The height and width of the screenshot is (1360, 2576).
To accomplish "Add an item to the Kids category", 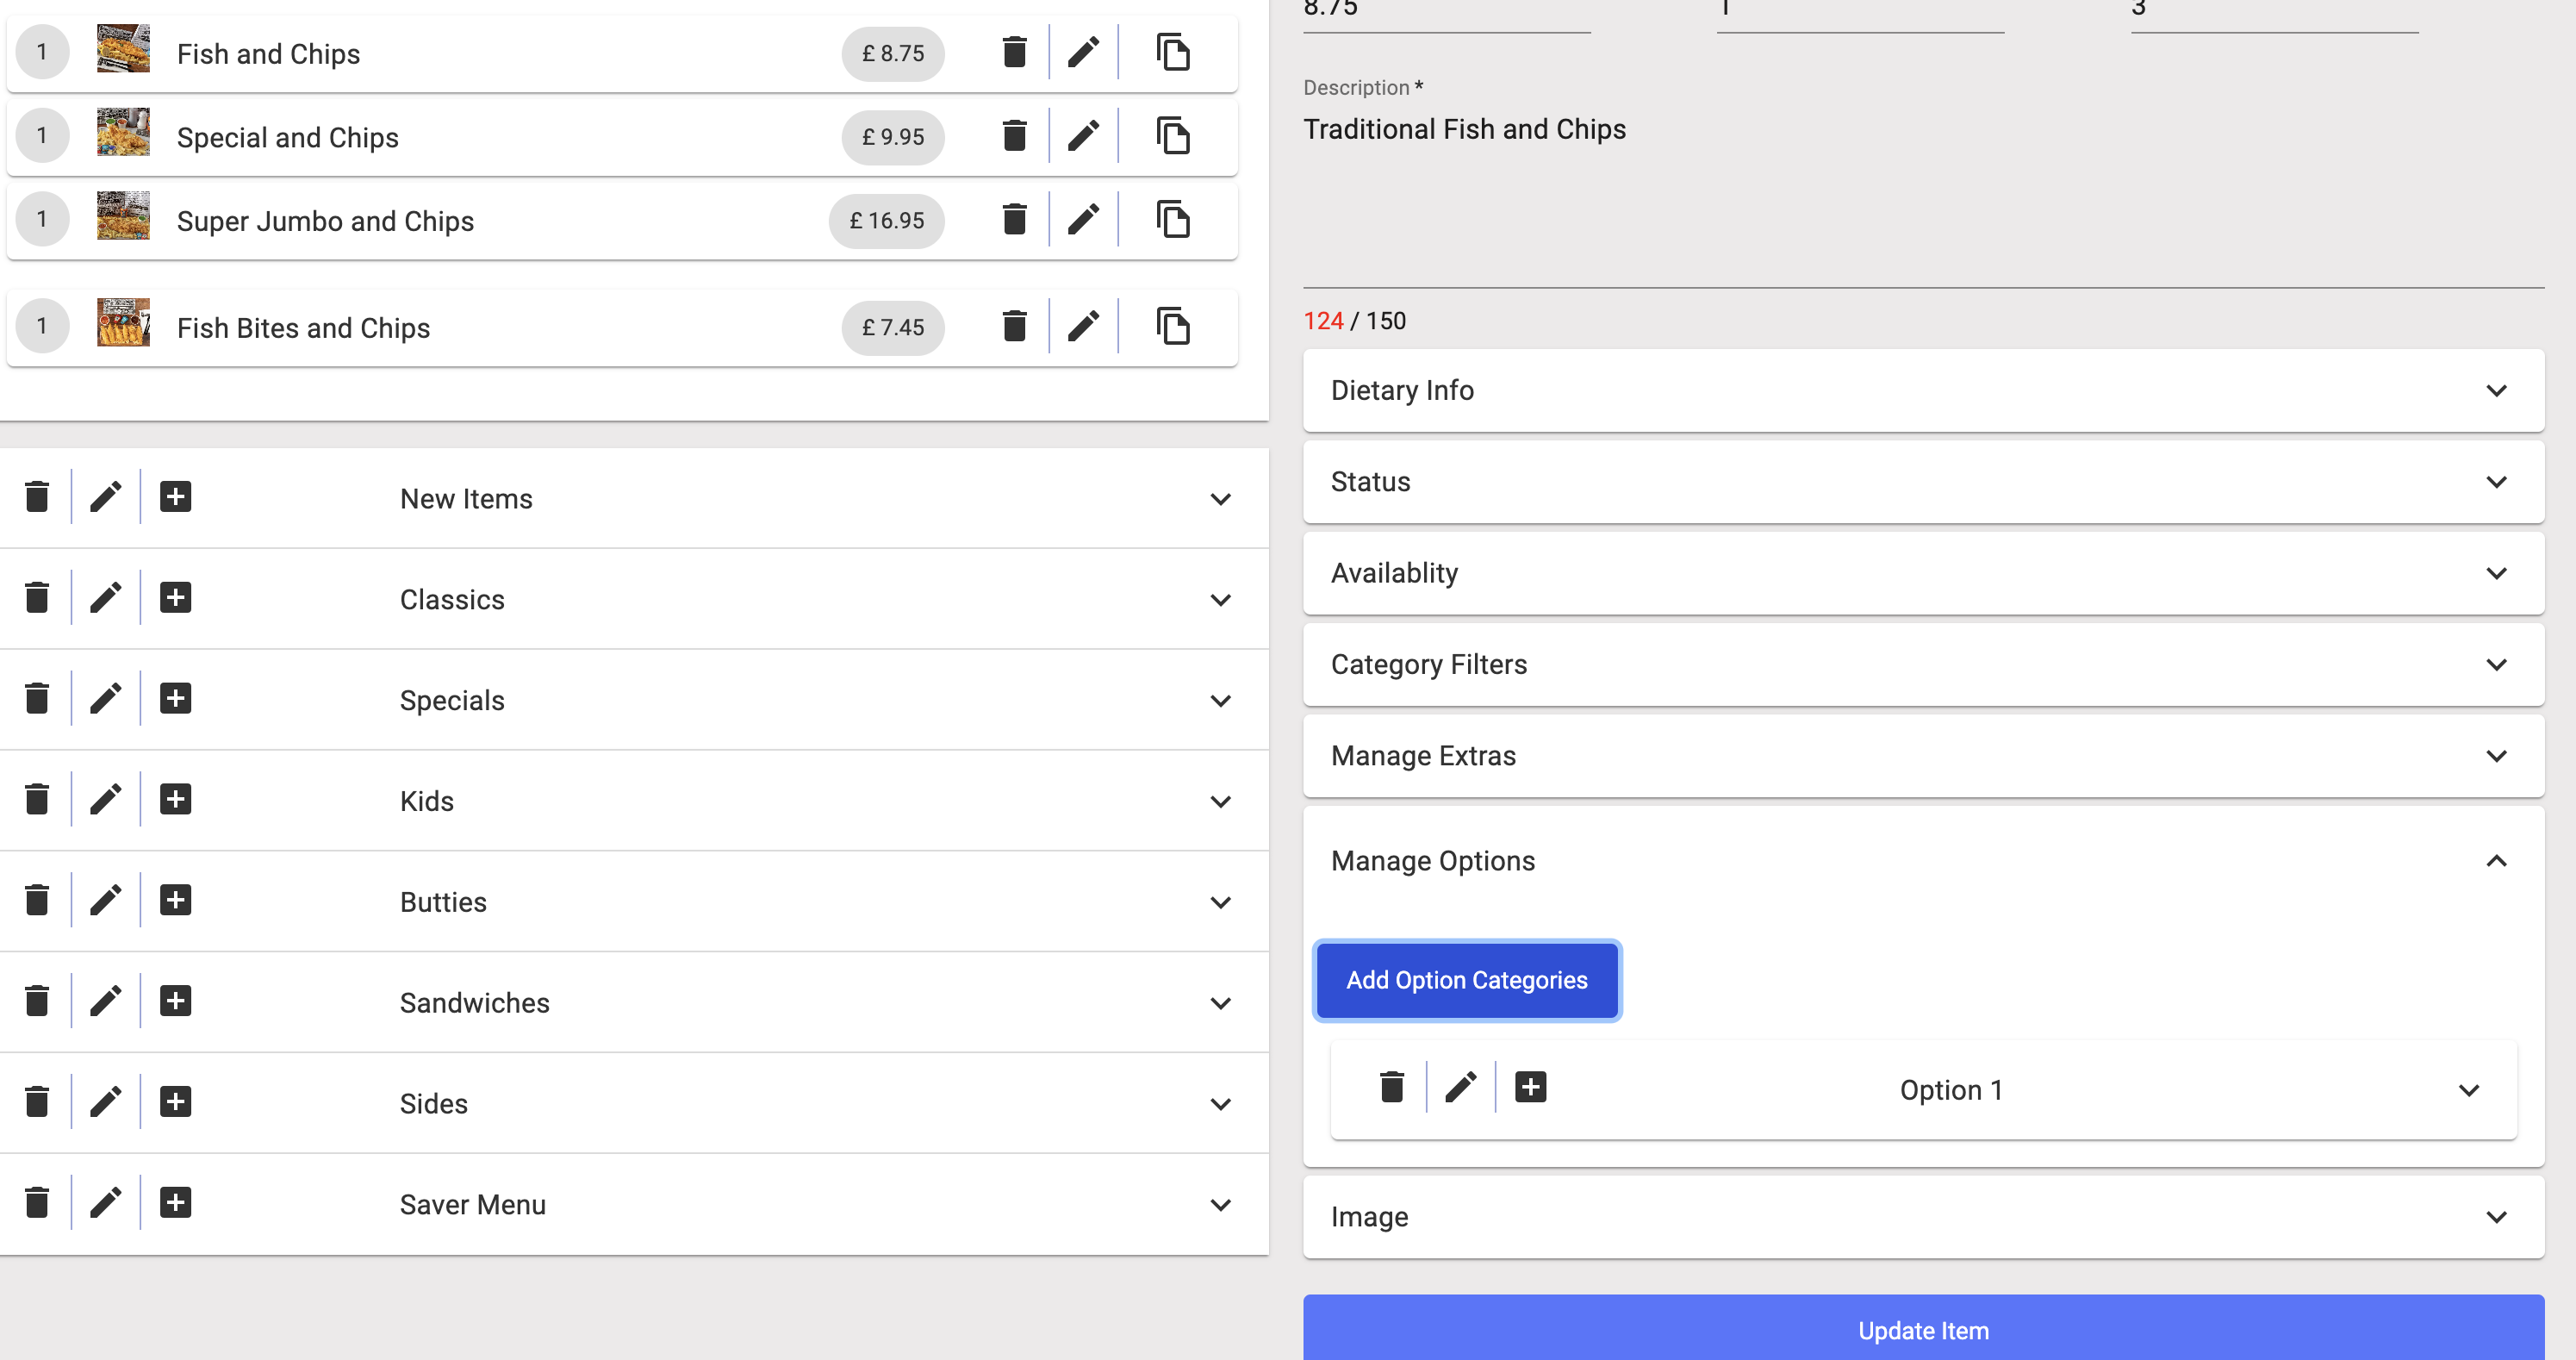I will point(176,799).
